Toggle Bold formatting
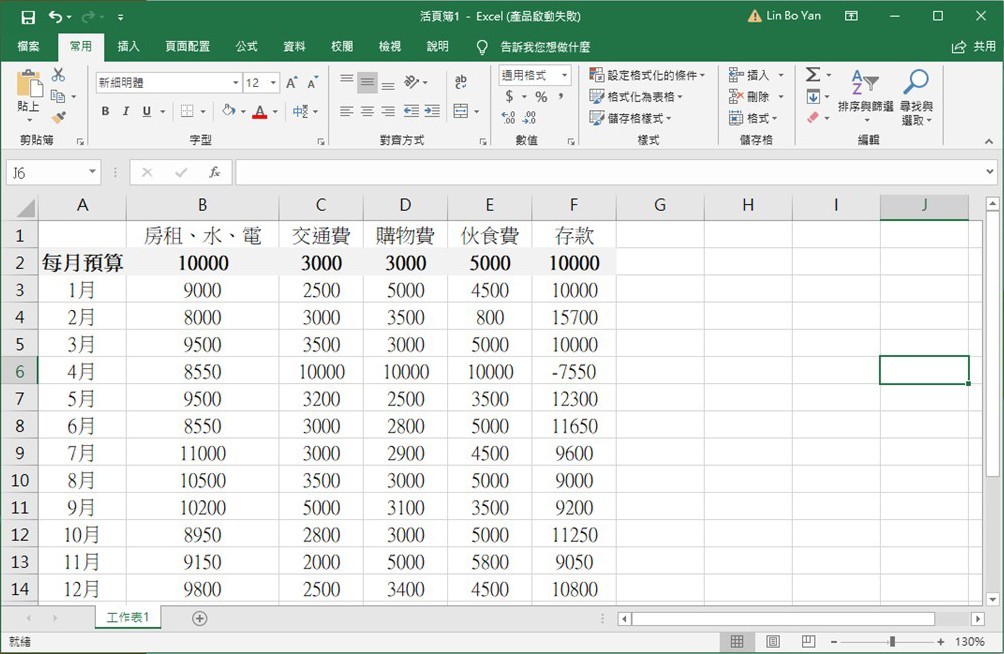Image resolution: width=1004 pixels, height=654 pixels. click(105, 111)
